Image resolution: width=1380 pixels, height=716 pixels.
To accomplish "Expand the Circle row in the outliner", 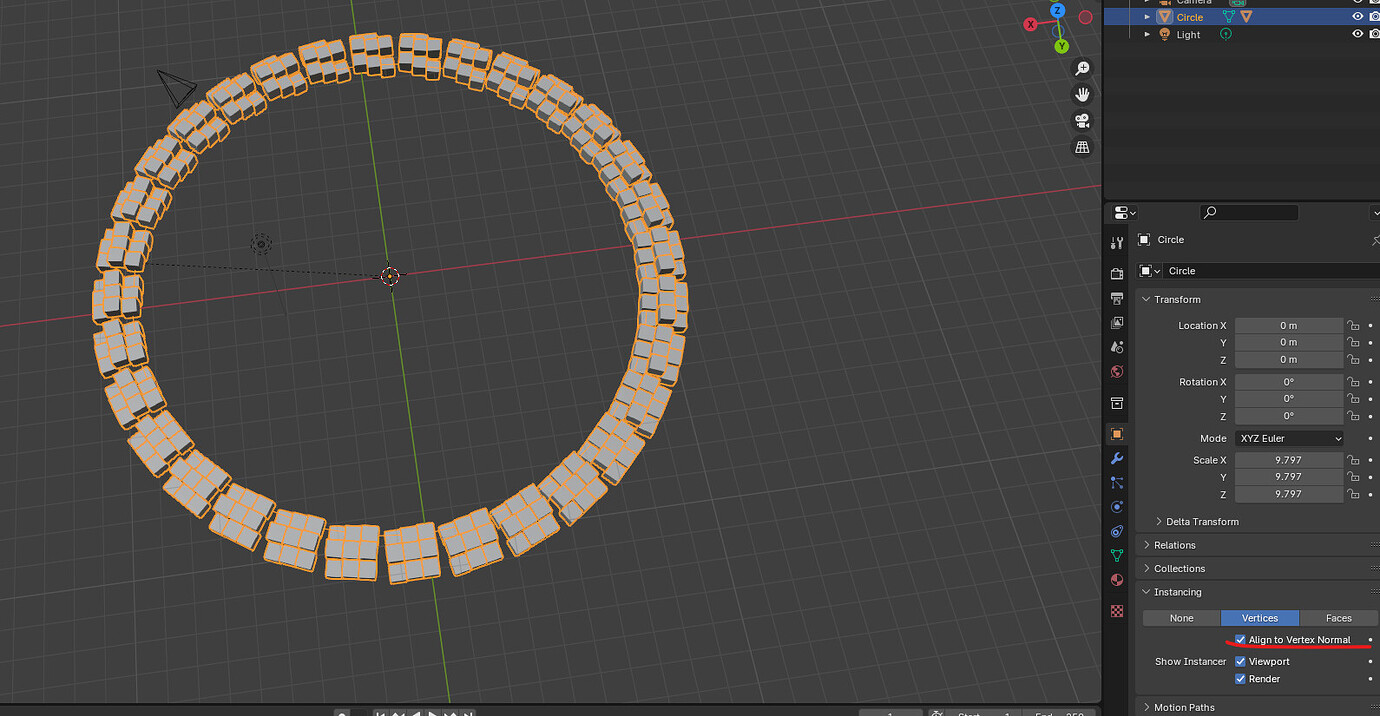I will coord(1147,17).
